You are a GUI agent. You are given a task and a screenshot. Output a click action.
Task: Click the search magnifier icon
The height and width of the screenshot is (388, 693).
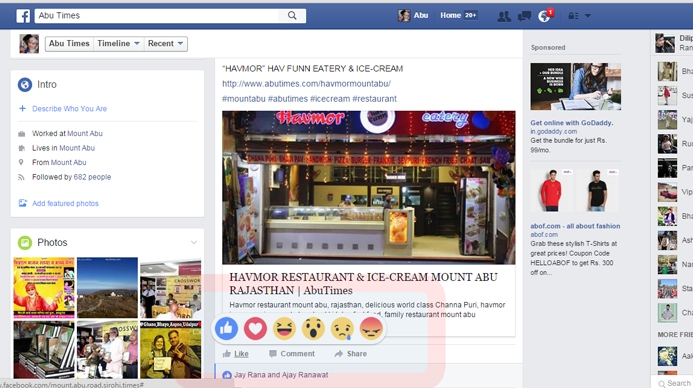tap(292, 15)
